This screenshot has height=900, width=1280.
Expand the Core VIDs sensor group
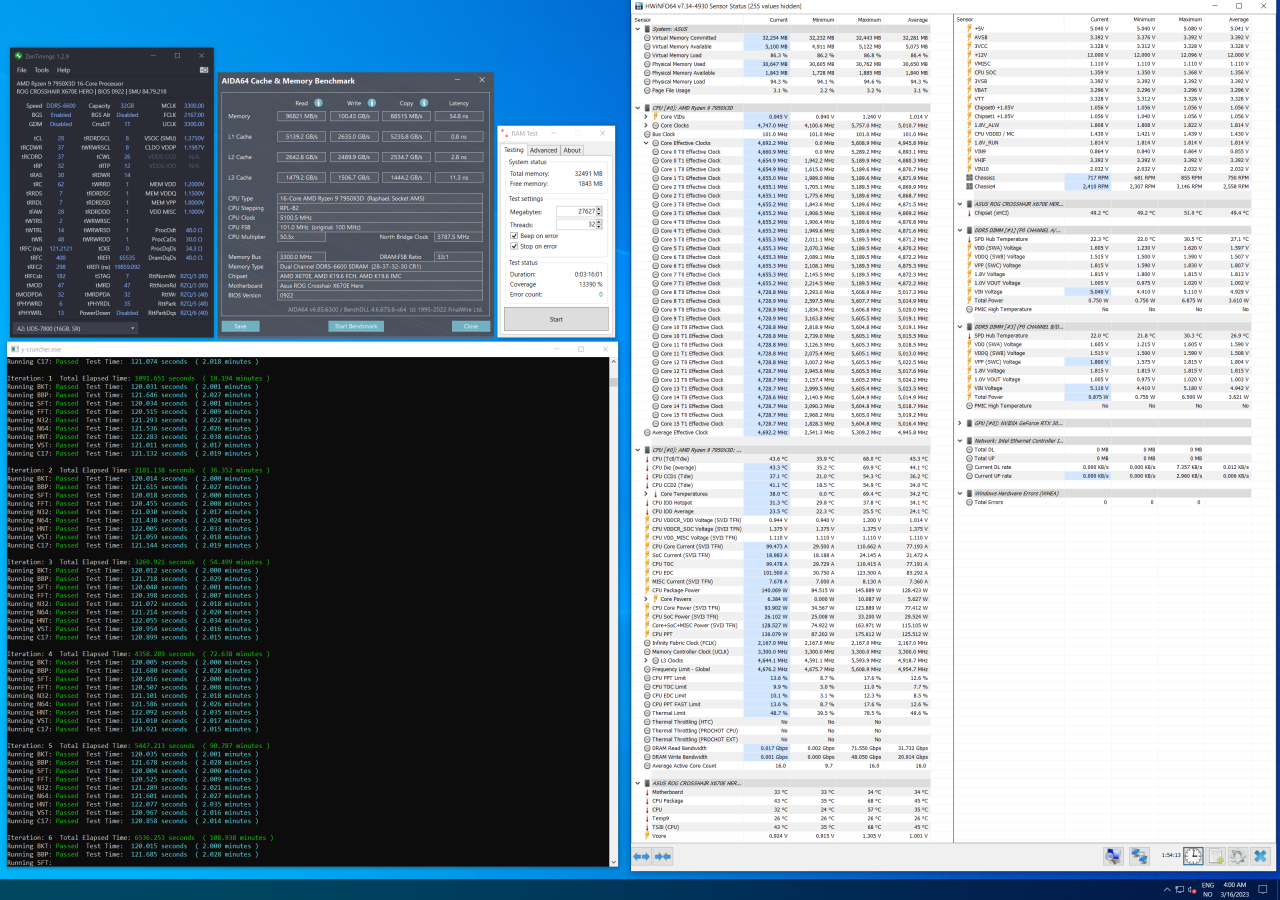(x=645, y=117)
